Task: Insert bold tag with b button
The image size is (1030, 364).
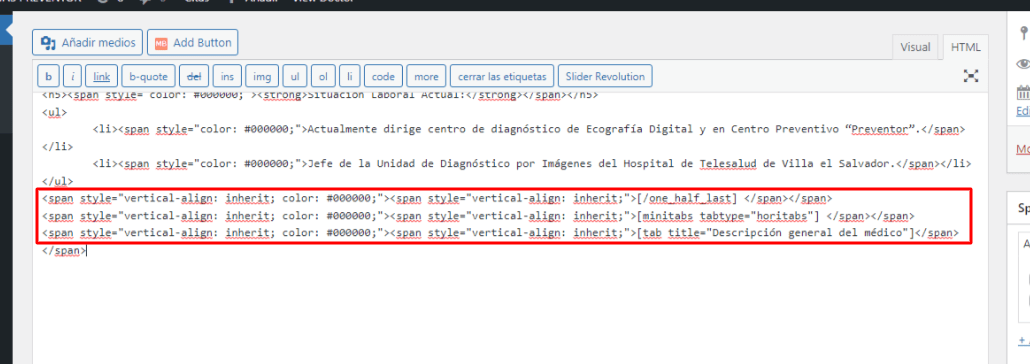Action: click(x=48, y=76)
